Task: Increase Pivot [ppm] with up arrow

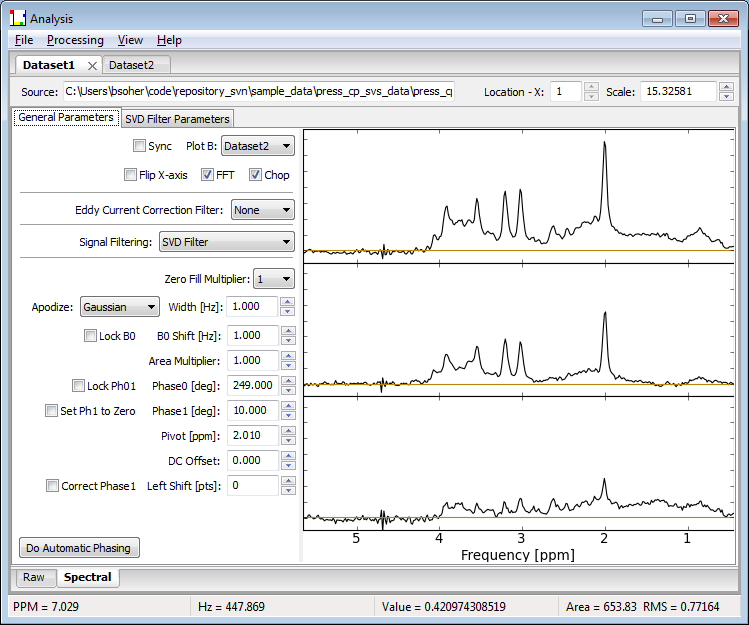Action: click(288, 431)
